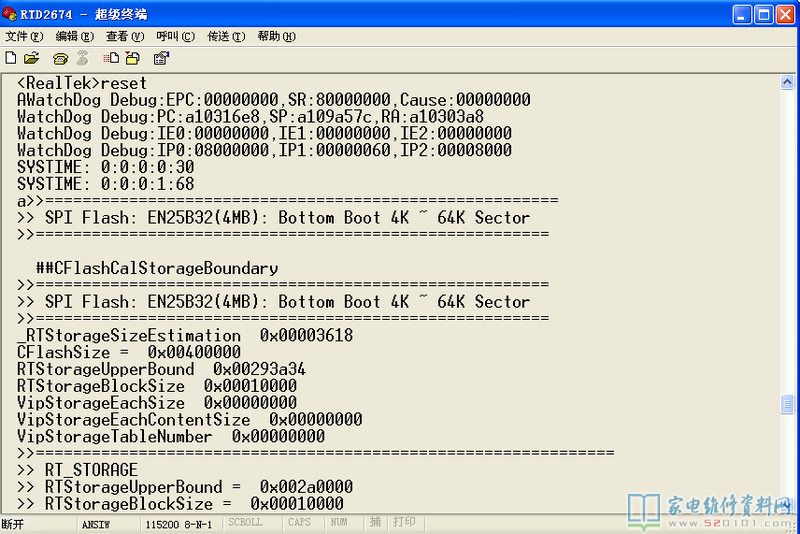Image resolution: width=800 pixels, height=534 pixels.
Task: Close the RTD2674 terminal window
Action: pyautogui.click(x=786, y=14)
